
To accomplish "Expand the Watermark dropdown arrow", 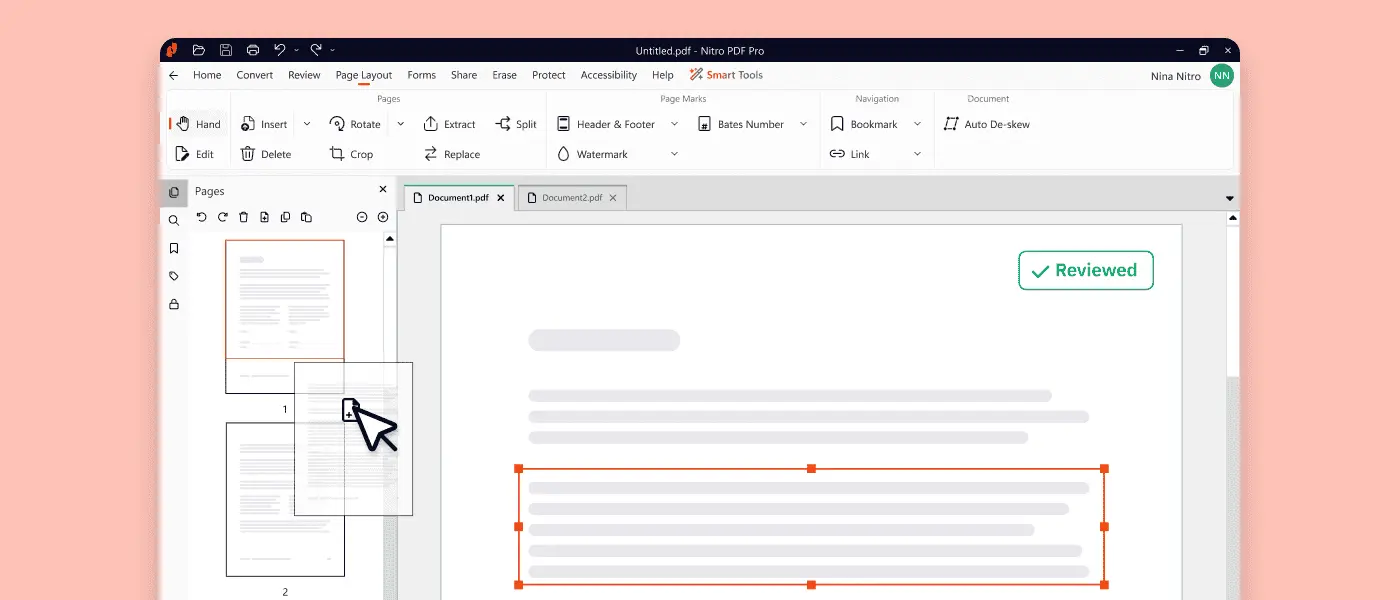I will pyautogui.click(x=674, y=154).
